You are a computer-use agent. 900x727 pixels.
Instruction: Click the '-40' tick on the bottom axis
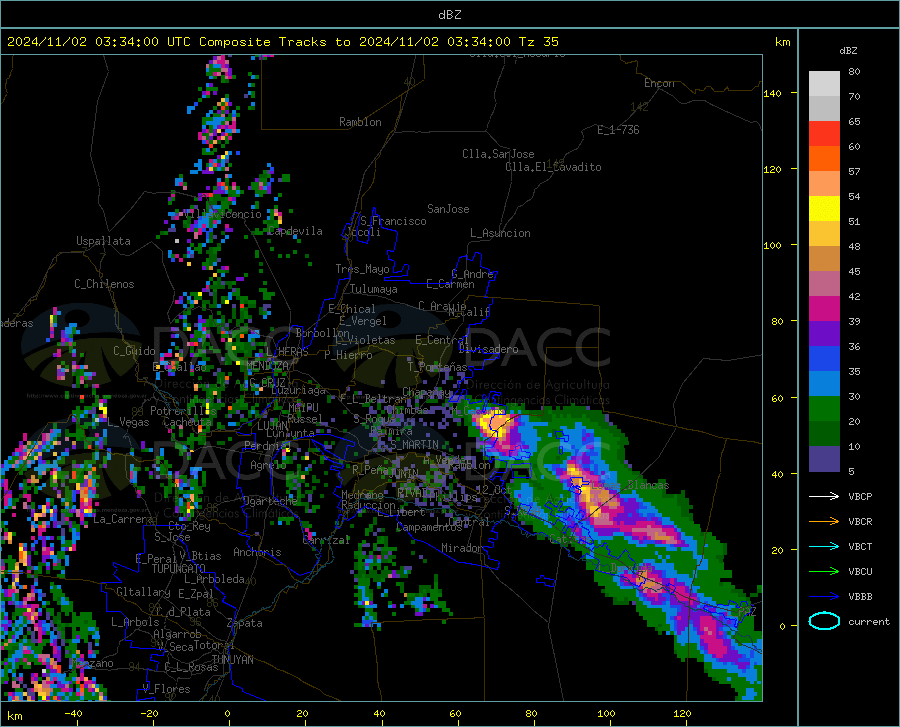73,713
